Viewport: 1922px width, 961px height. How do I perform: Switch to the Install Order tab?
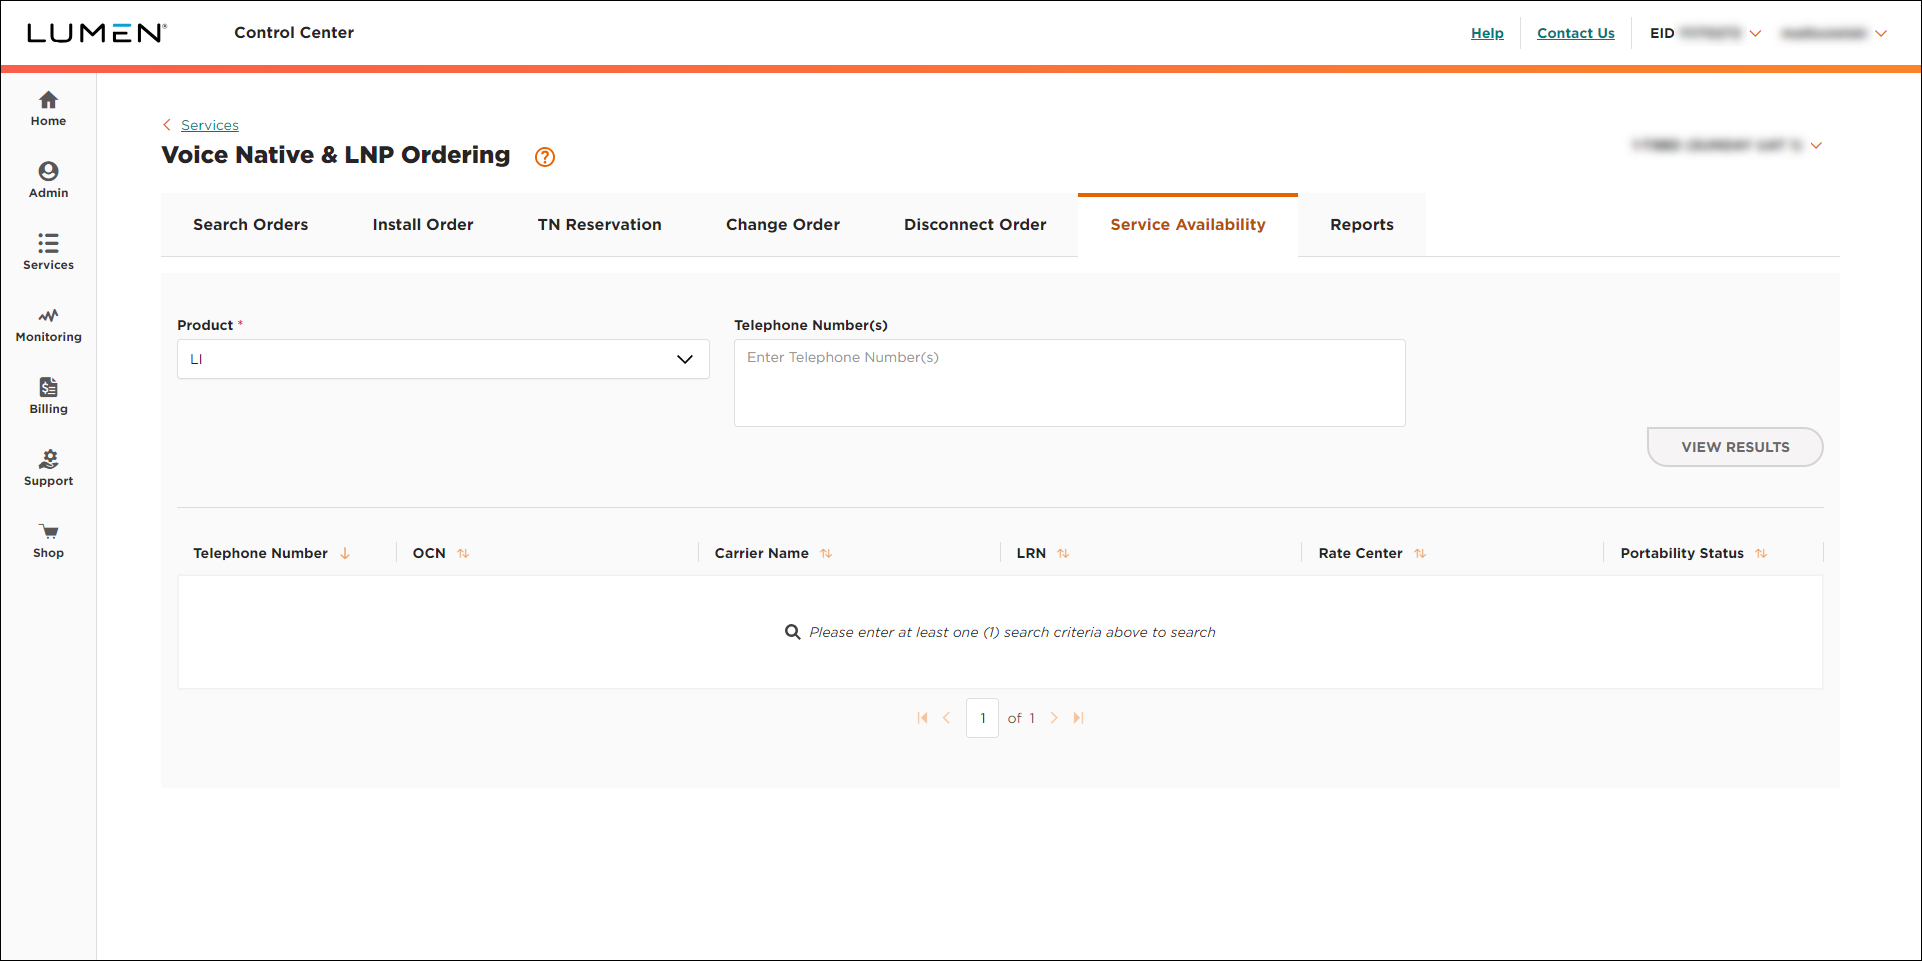[423, 225]
